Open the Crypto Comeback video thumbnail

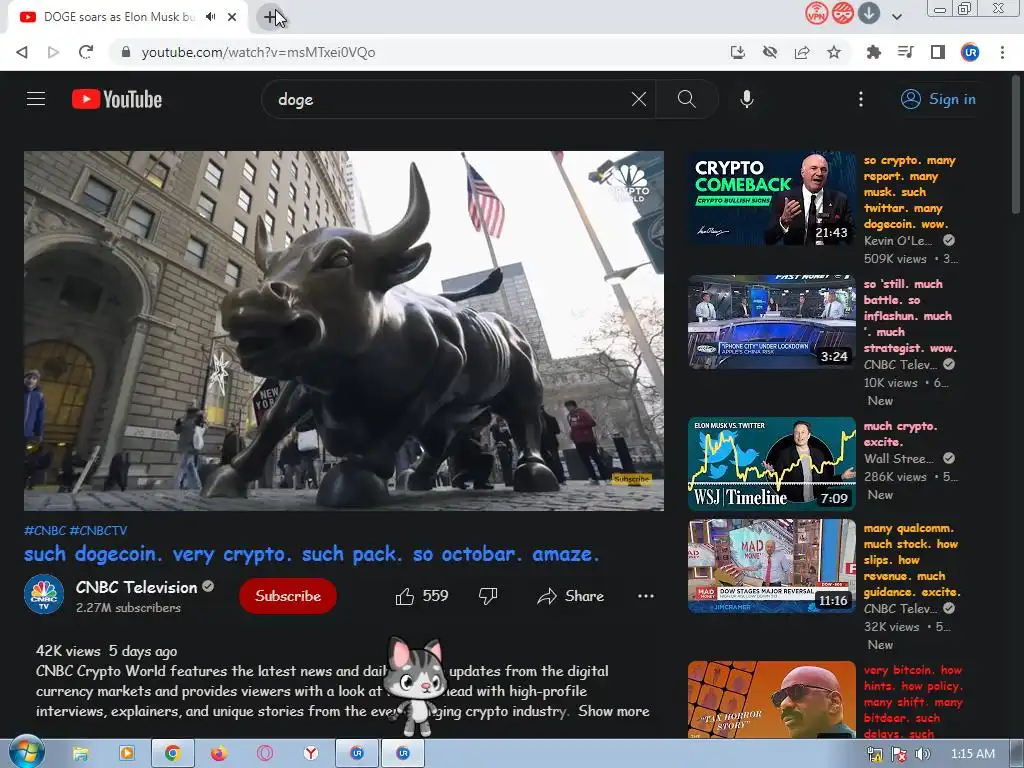click(771, 199)
